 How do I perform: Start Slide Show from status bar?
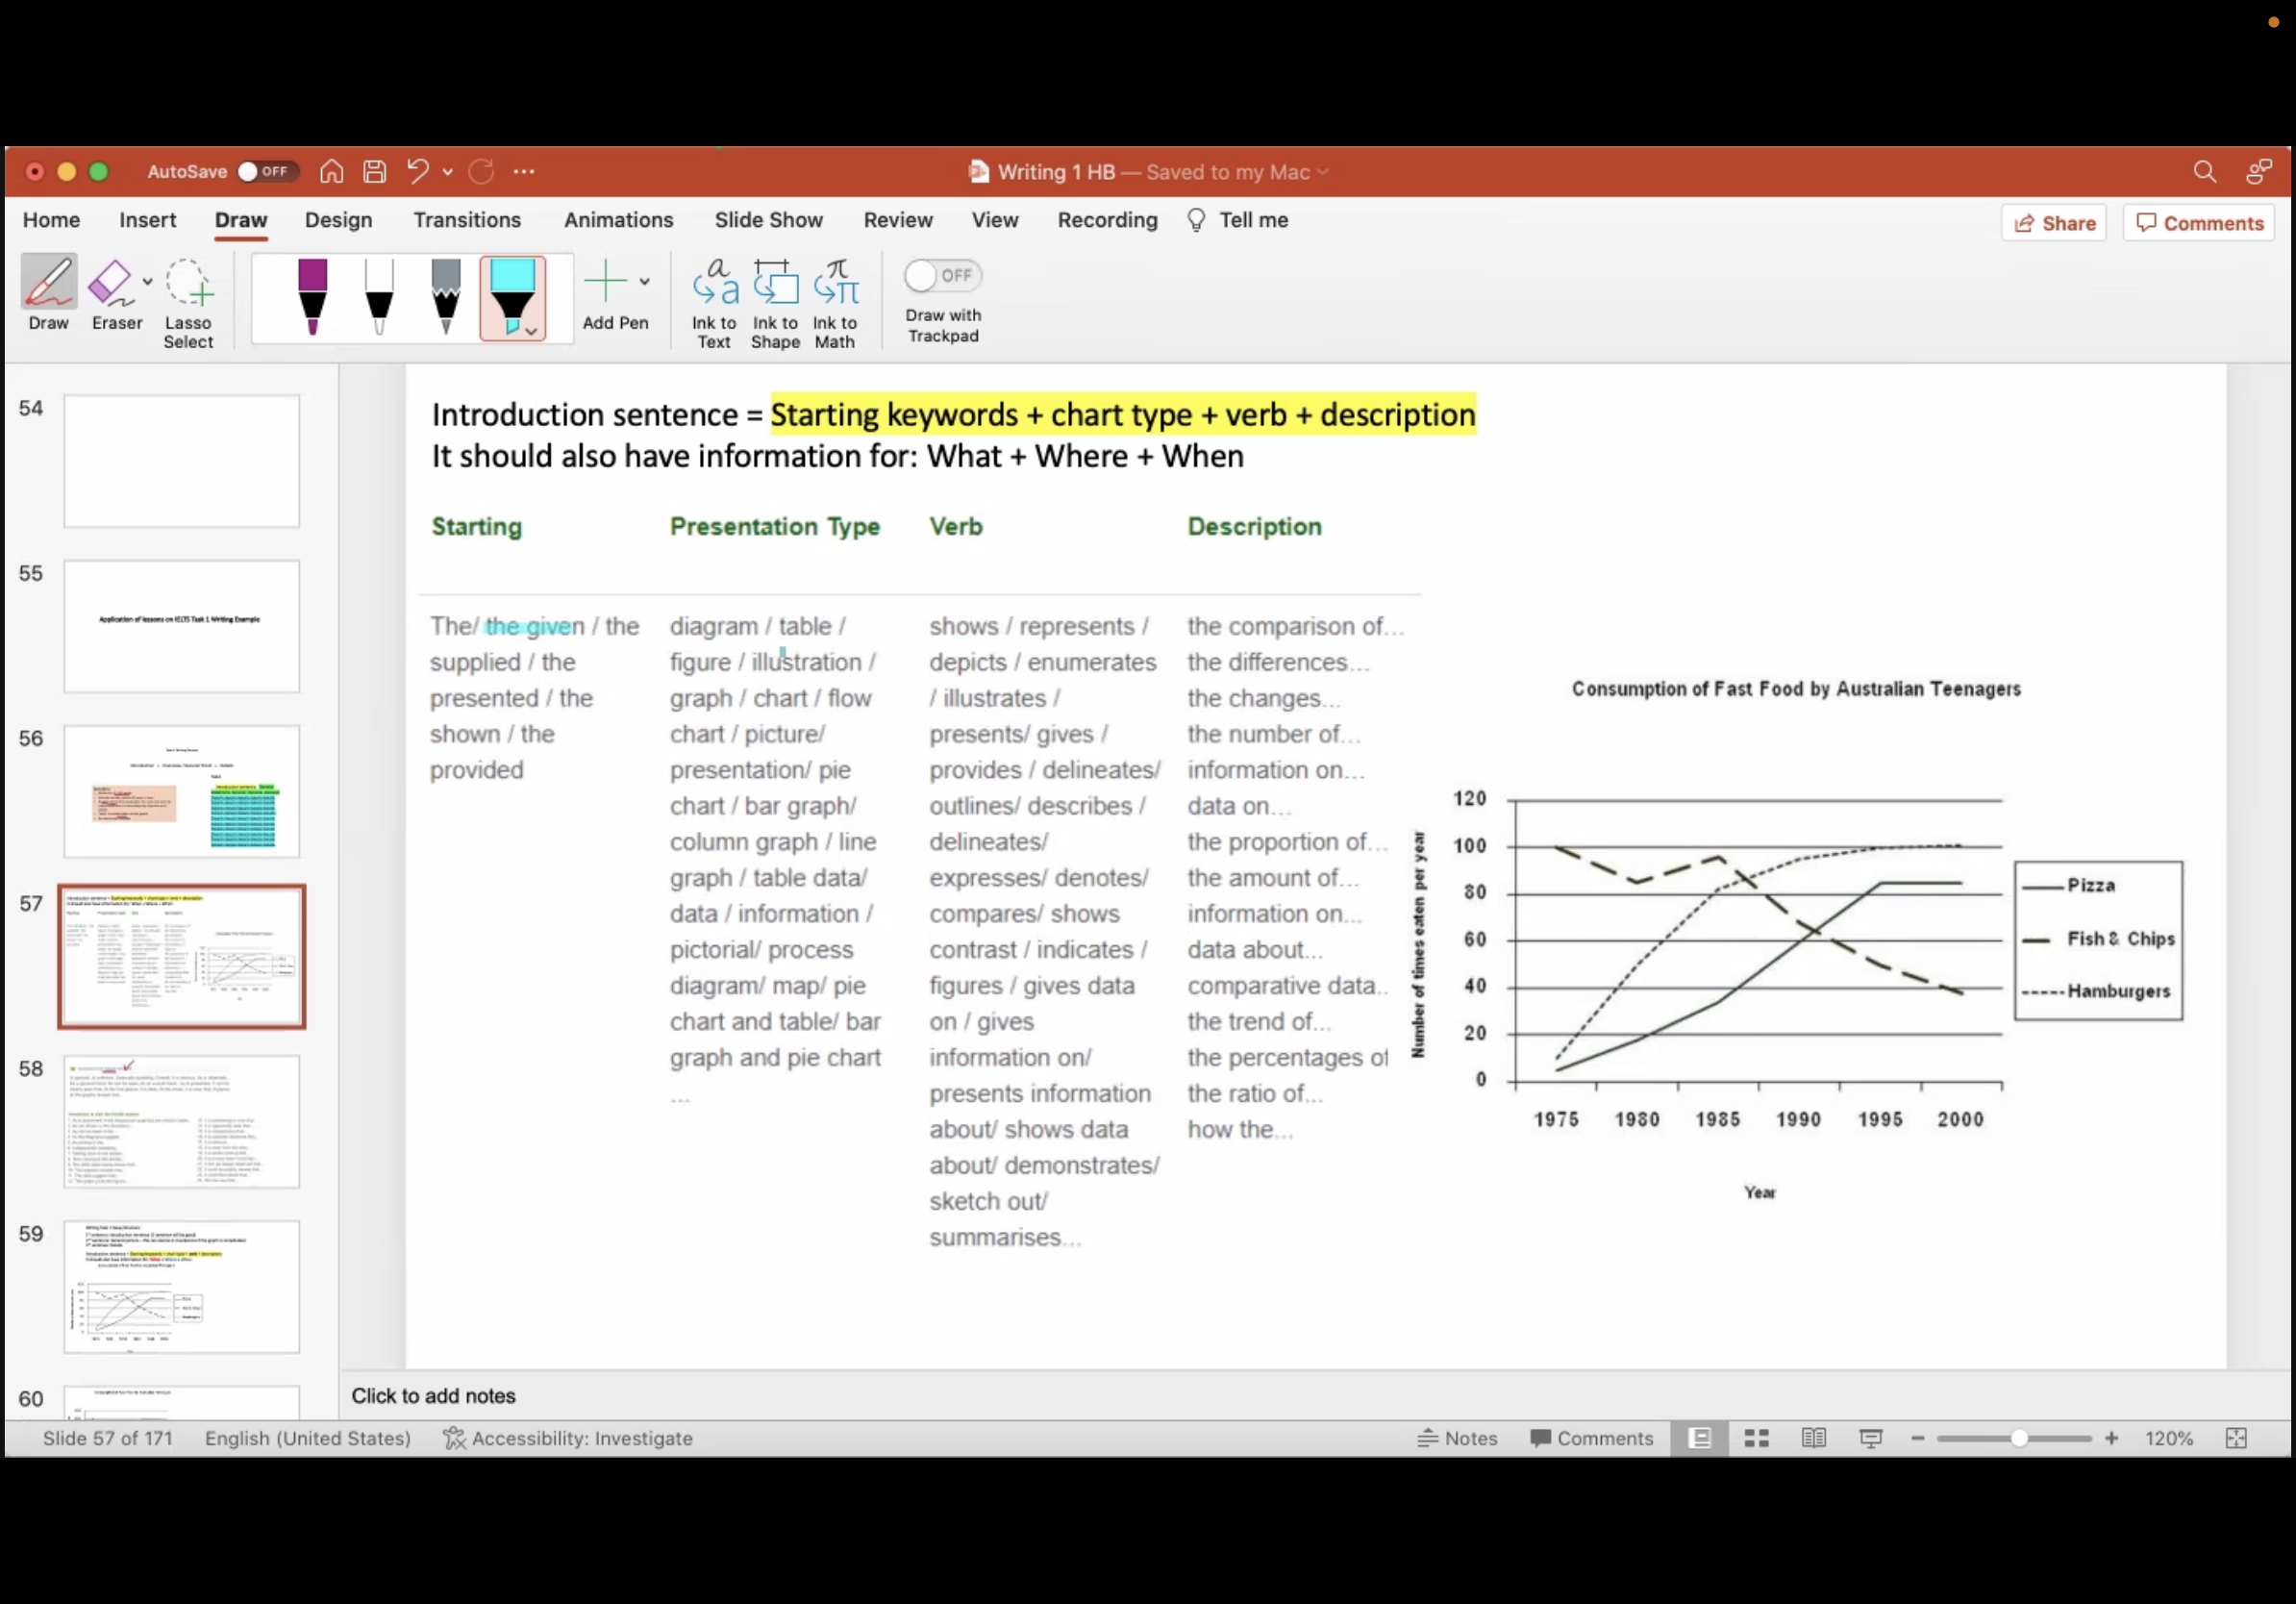[1870, 1438]
